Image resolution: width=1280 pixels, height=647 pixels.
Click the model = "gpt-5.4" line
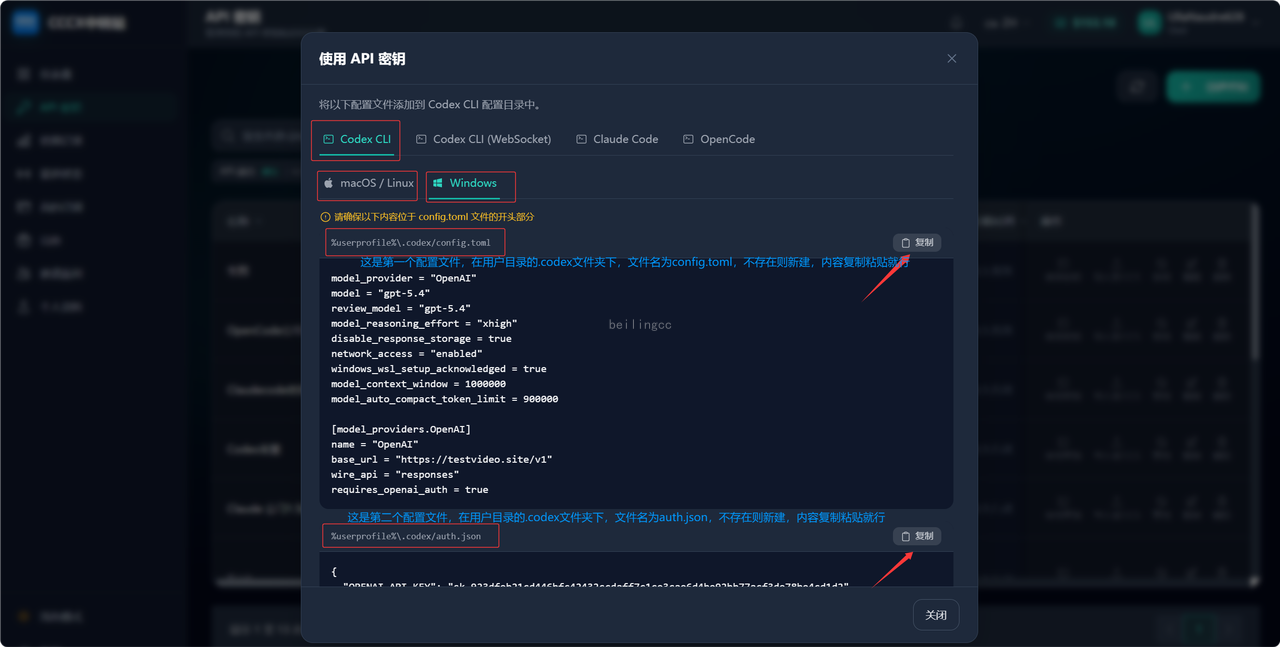pos(383,293)
